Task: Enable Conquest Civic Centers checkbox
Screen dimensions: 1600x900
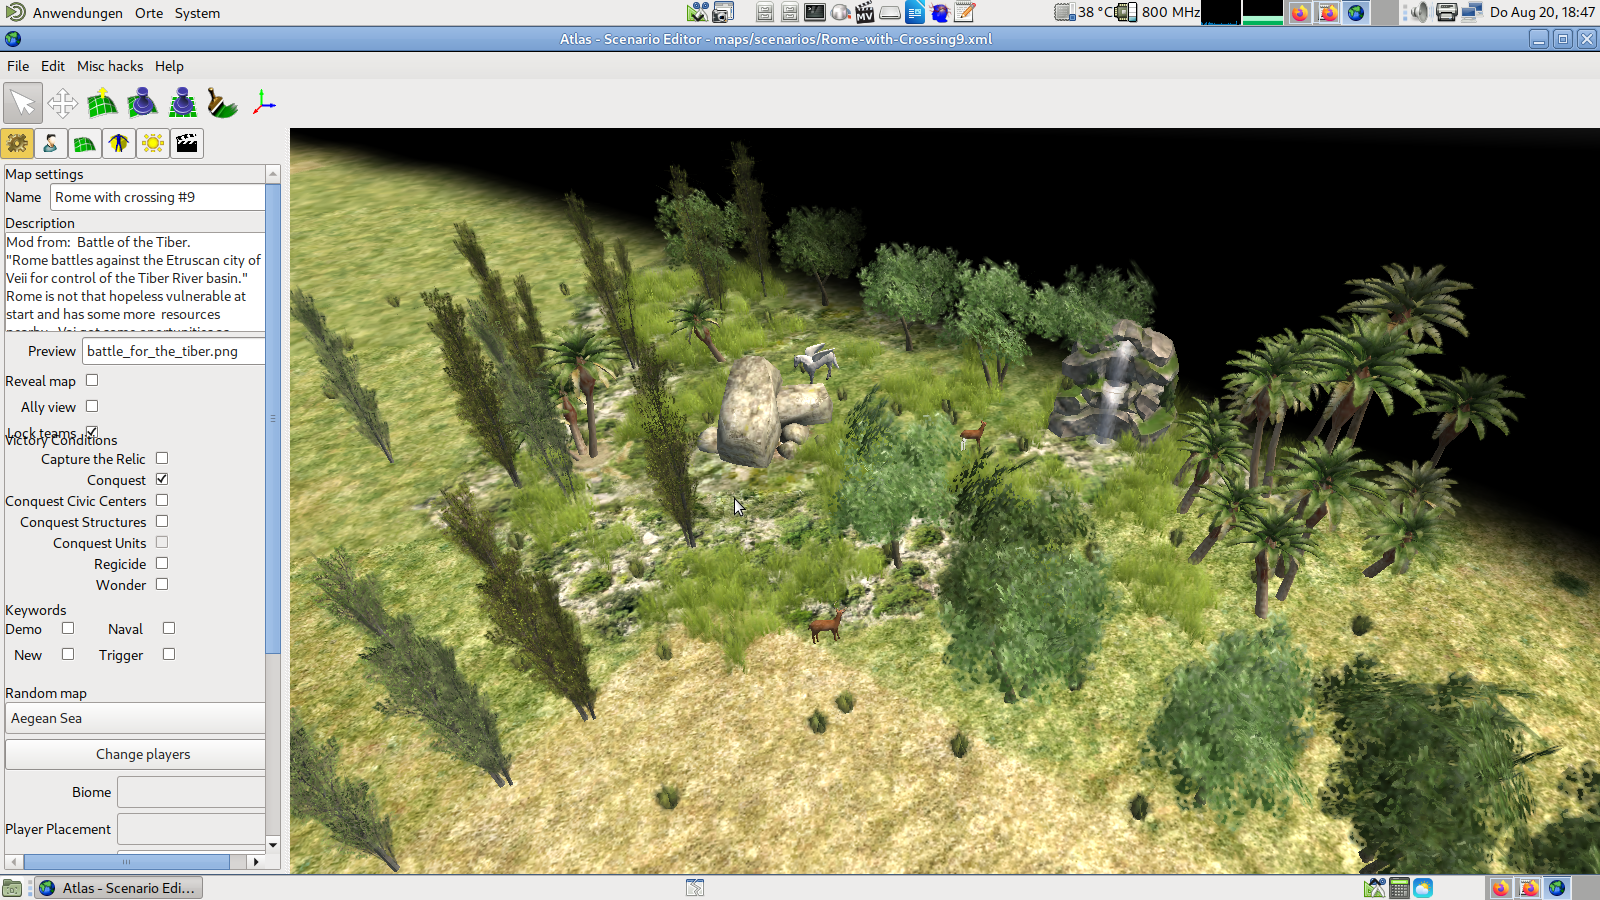Action: coord(162,500)
